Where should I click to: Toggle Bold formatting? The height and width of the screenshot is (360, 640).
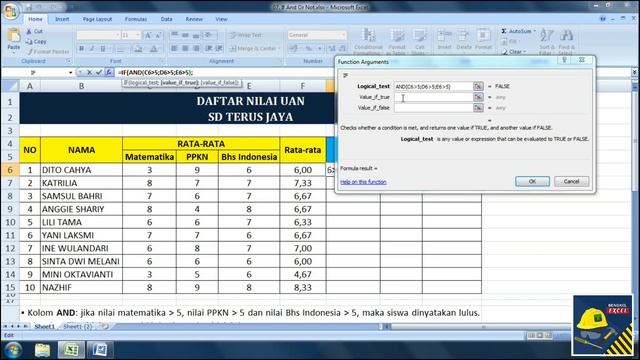tap(81, 49)
